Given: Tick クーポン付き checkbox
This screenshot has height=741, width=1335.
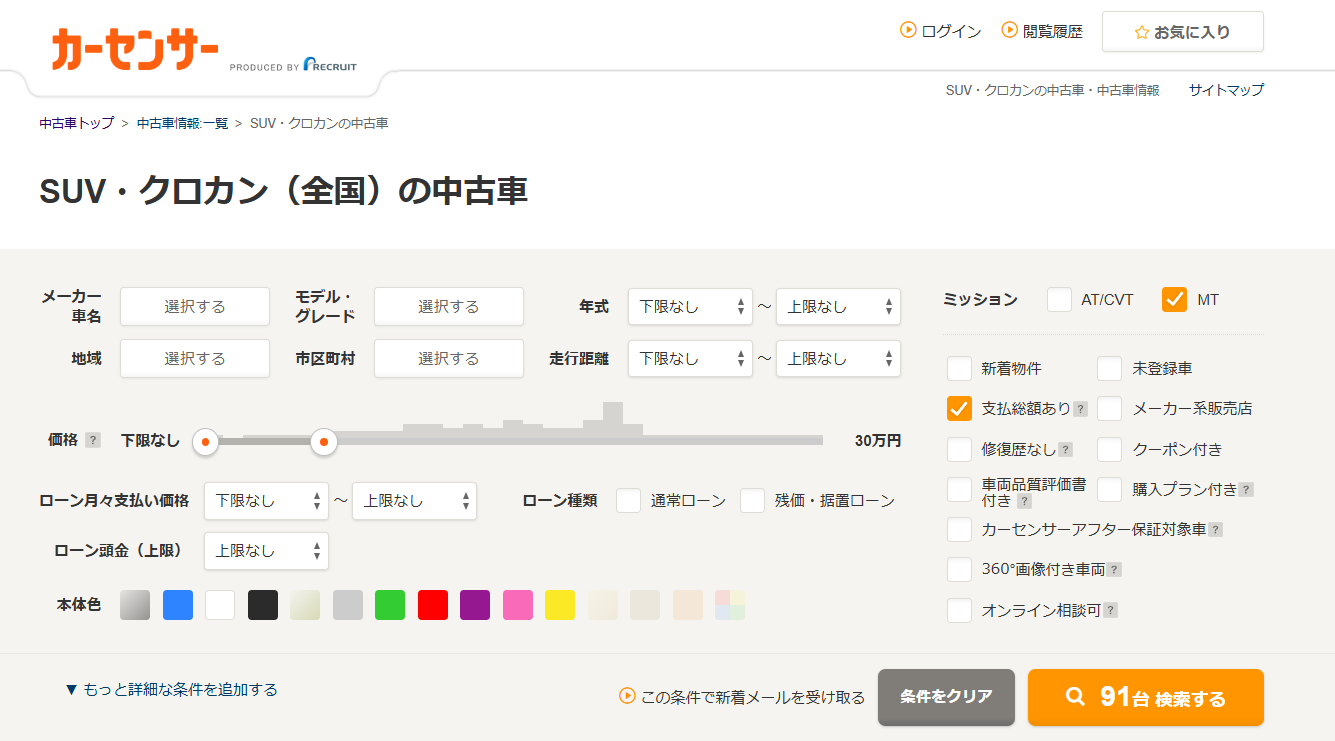Looking at the screenshot, I should pos(1109,449).
